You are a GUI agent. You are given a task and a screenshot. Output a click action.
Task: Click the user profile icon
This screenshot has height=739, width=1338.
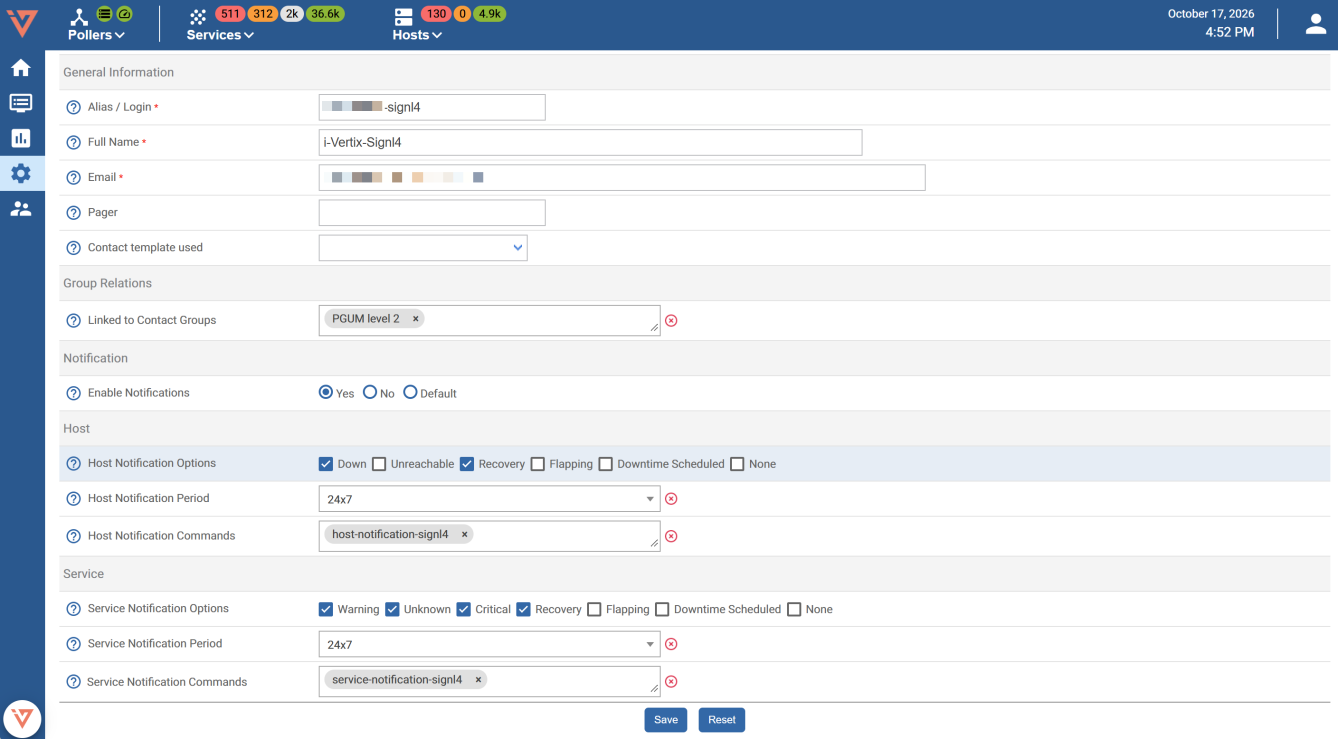coord(1316,25)
